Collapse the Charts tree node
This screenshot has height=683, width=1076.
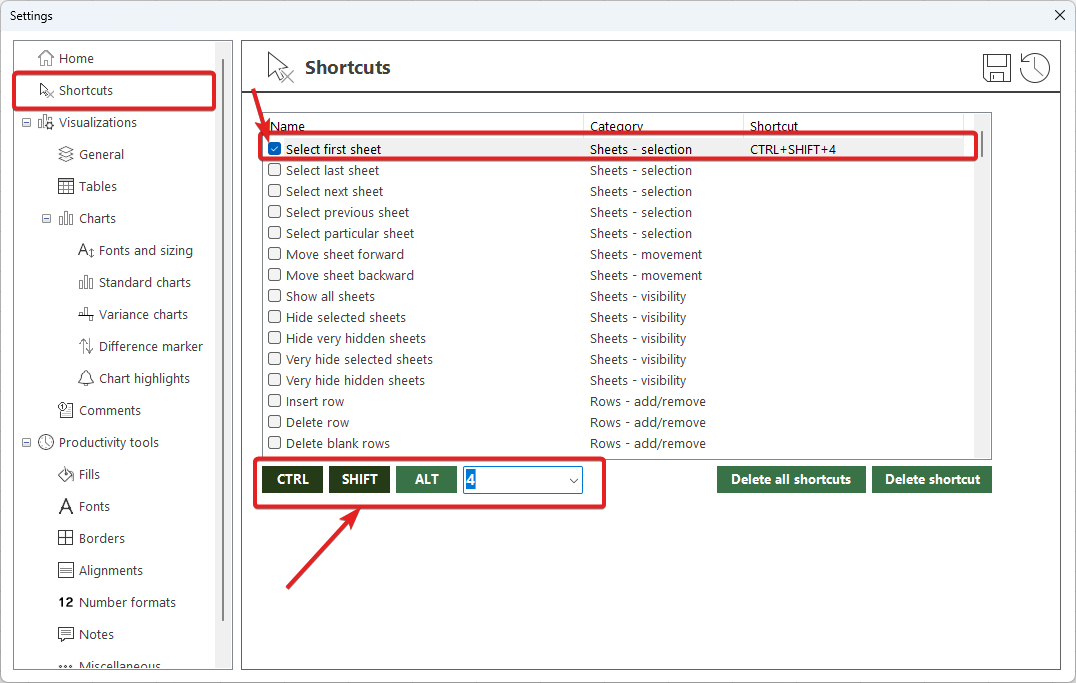coord(46,218)
